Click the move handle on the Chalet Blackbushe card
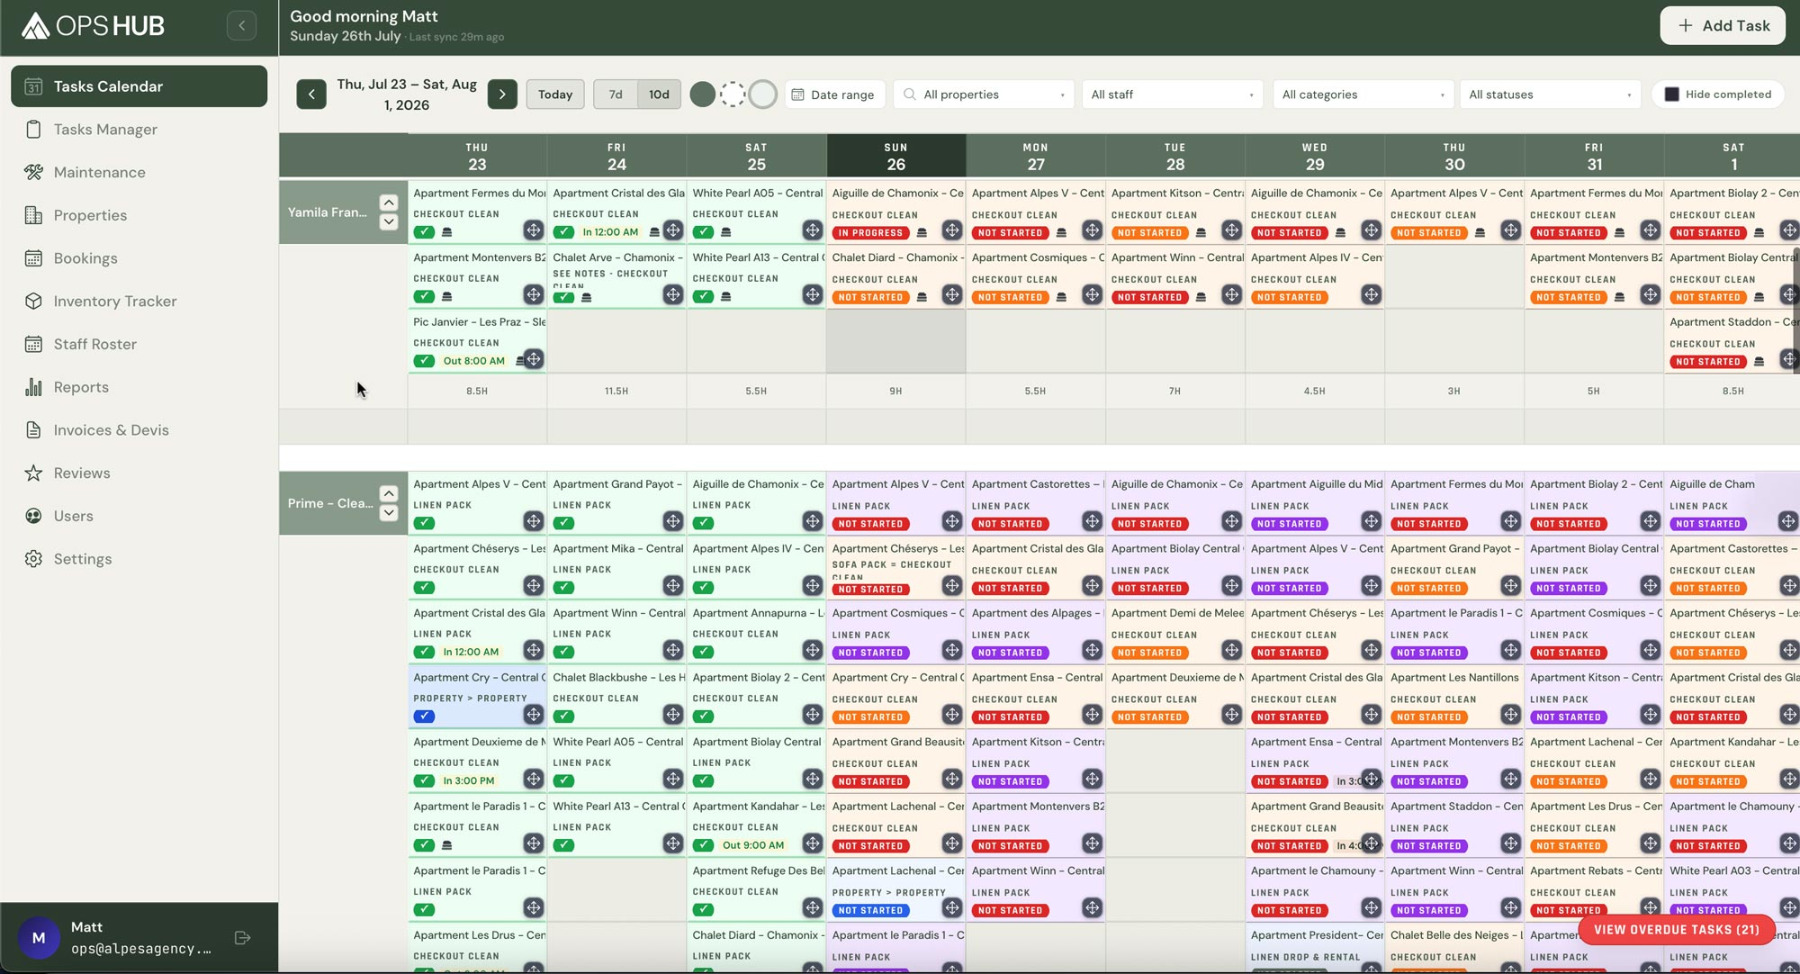This screenshot has width=1800, height=974. [673, 714]
